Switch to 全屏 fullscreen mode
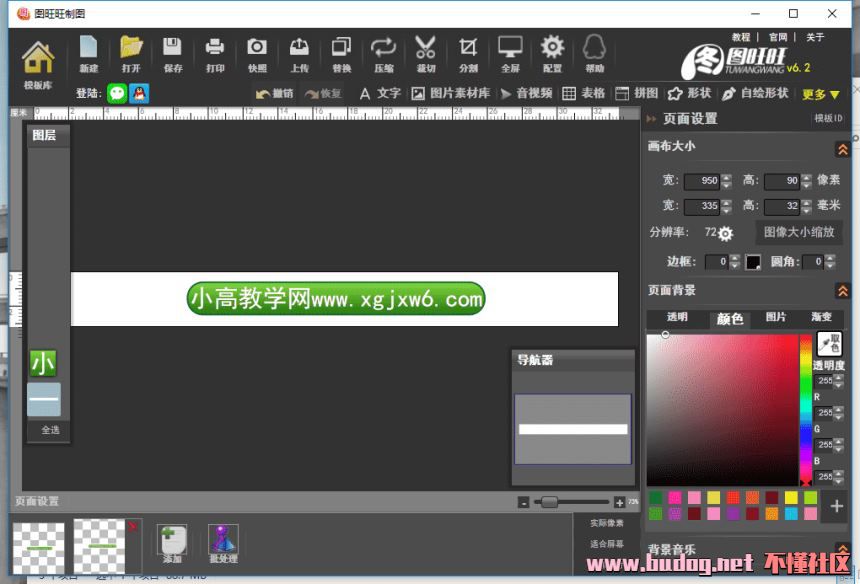 coord(510,54)
